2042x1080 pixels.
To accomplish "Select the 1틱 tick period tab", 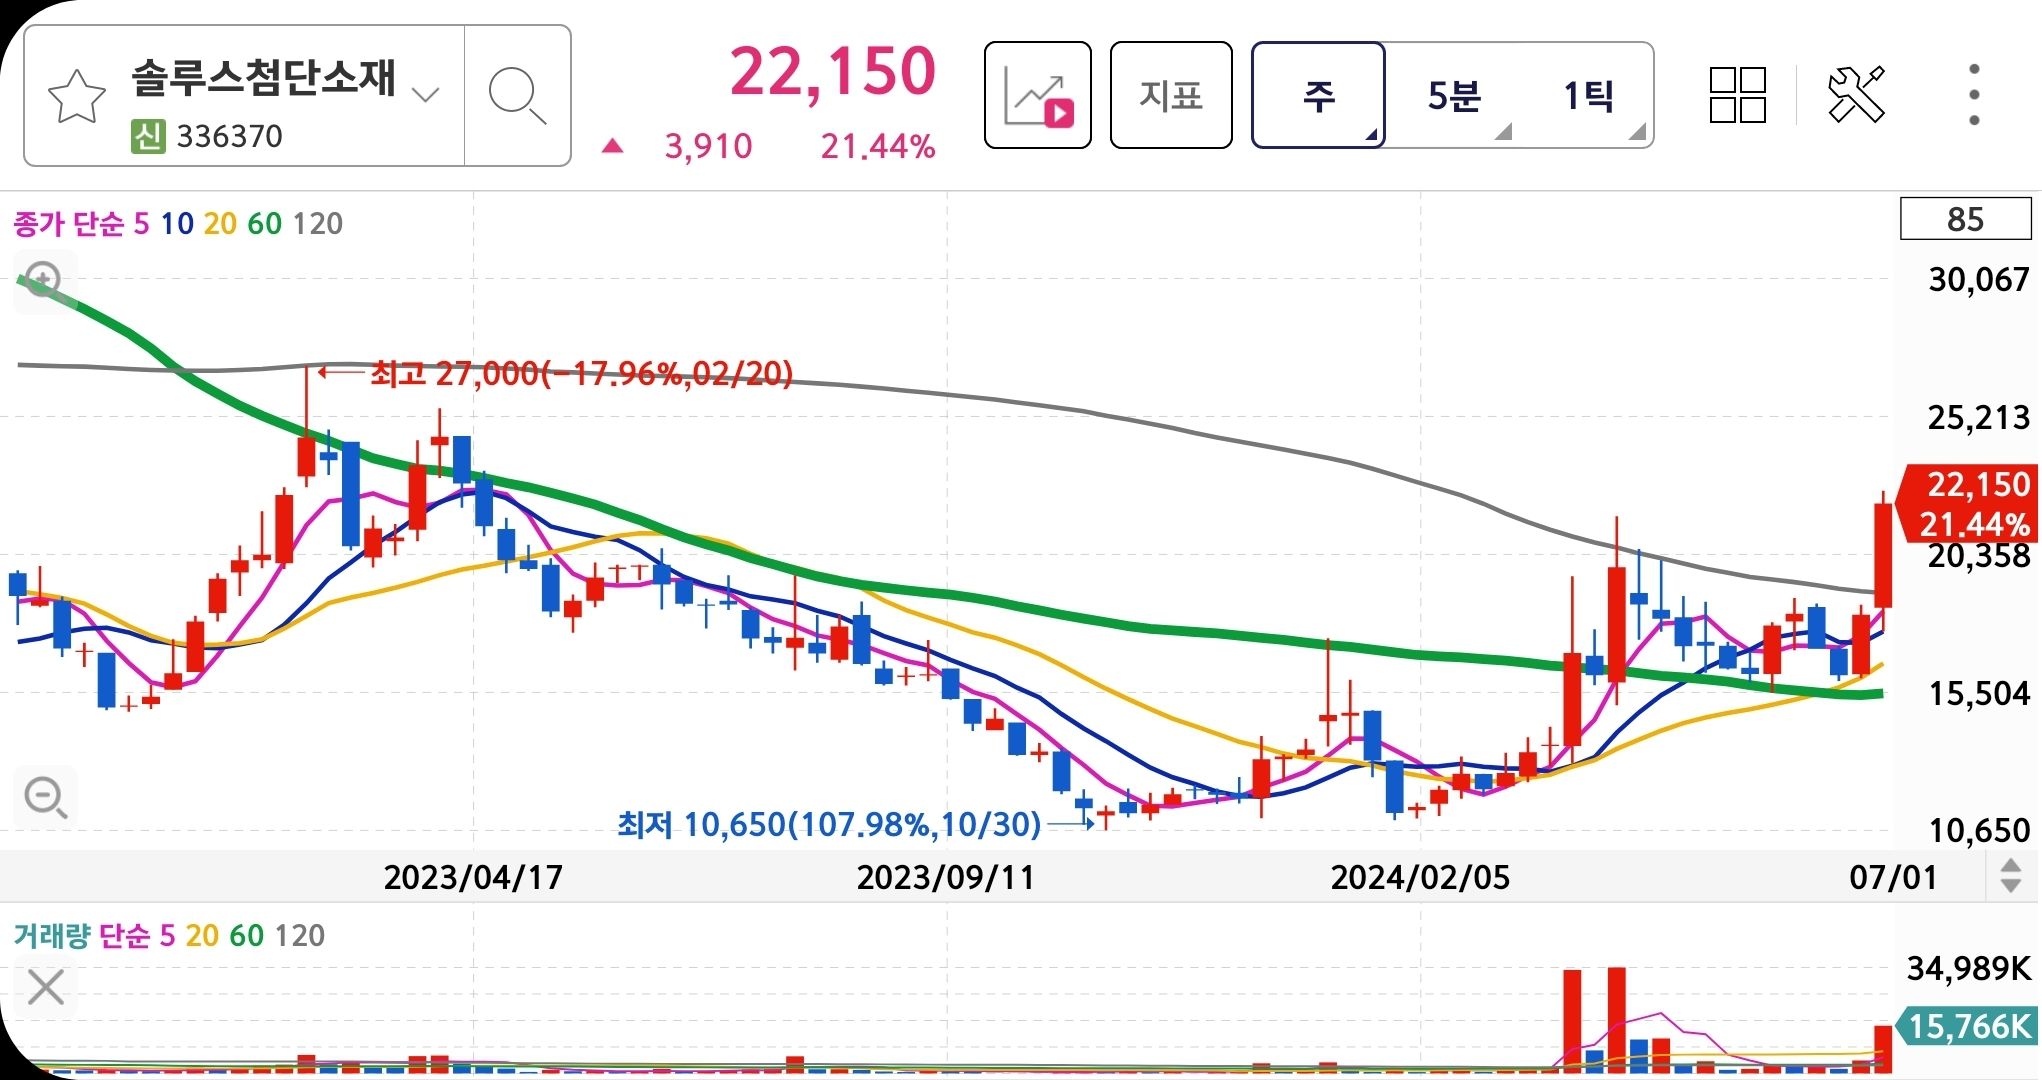I will [1588, 96].
